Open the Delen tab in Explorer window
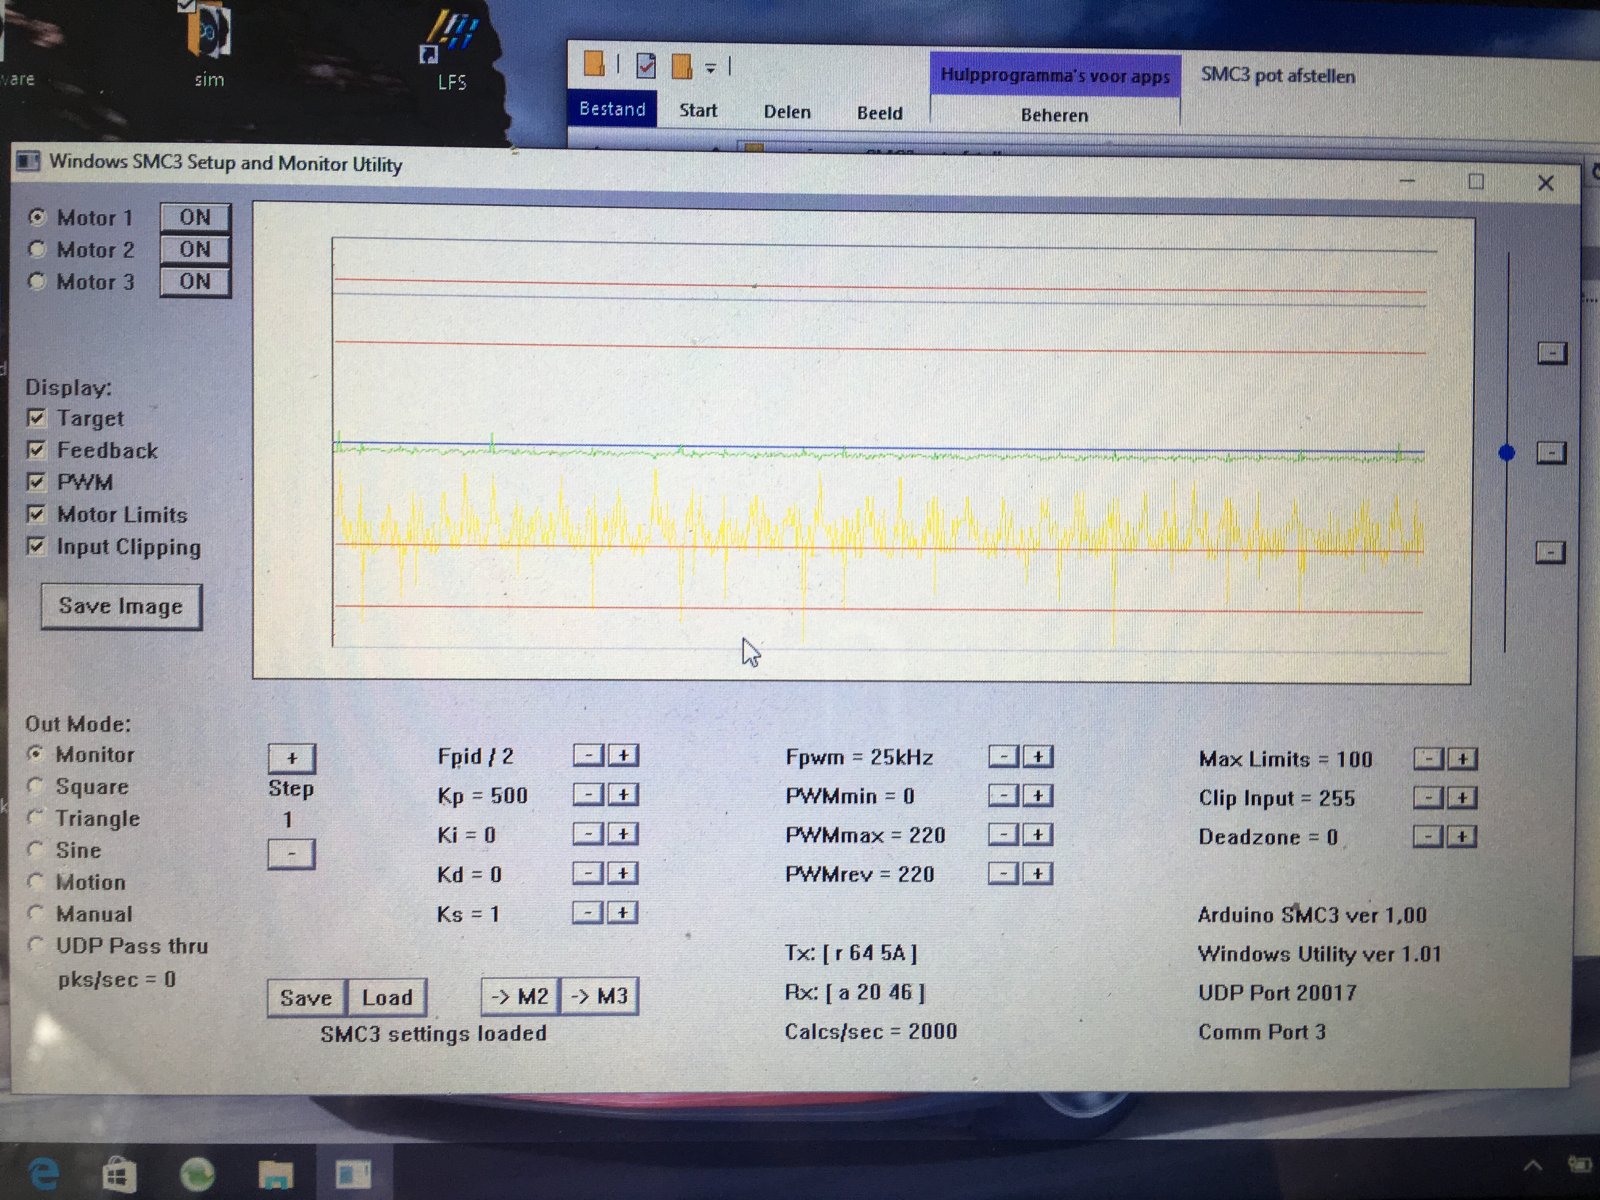 (787, 112)
